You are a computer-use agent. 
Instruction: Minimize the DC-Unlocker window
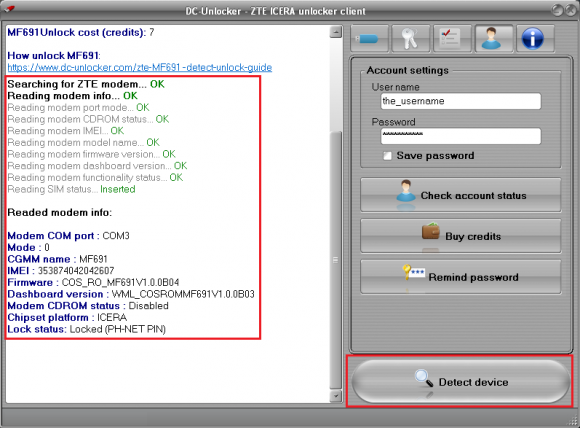tap(557, 10)
